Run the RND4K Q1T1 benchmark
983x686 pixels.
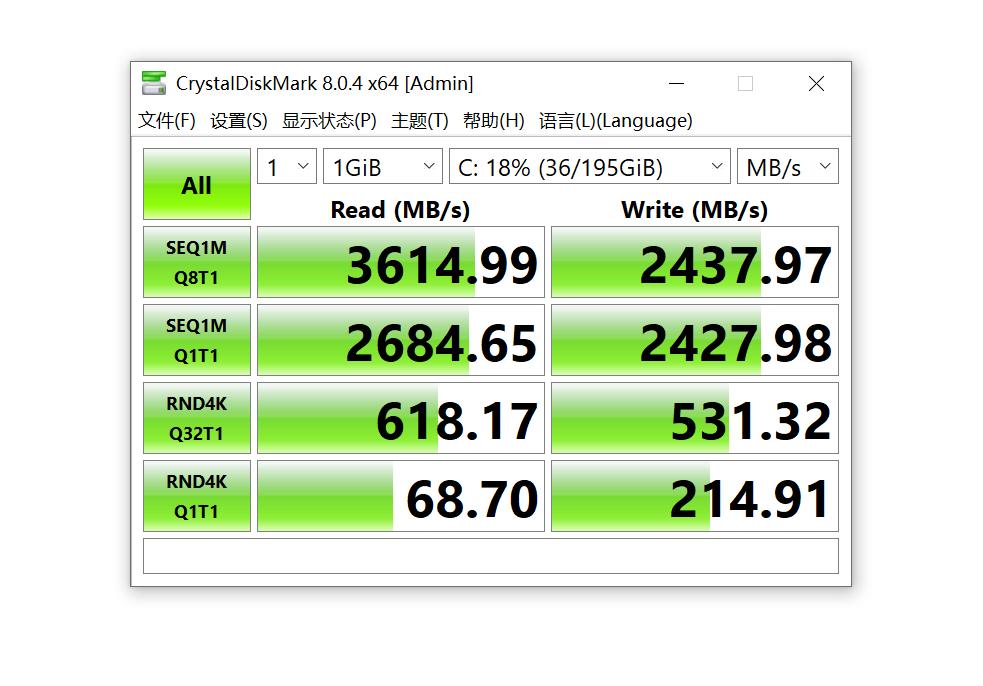point(196,496)
